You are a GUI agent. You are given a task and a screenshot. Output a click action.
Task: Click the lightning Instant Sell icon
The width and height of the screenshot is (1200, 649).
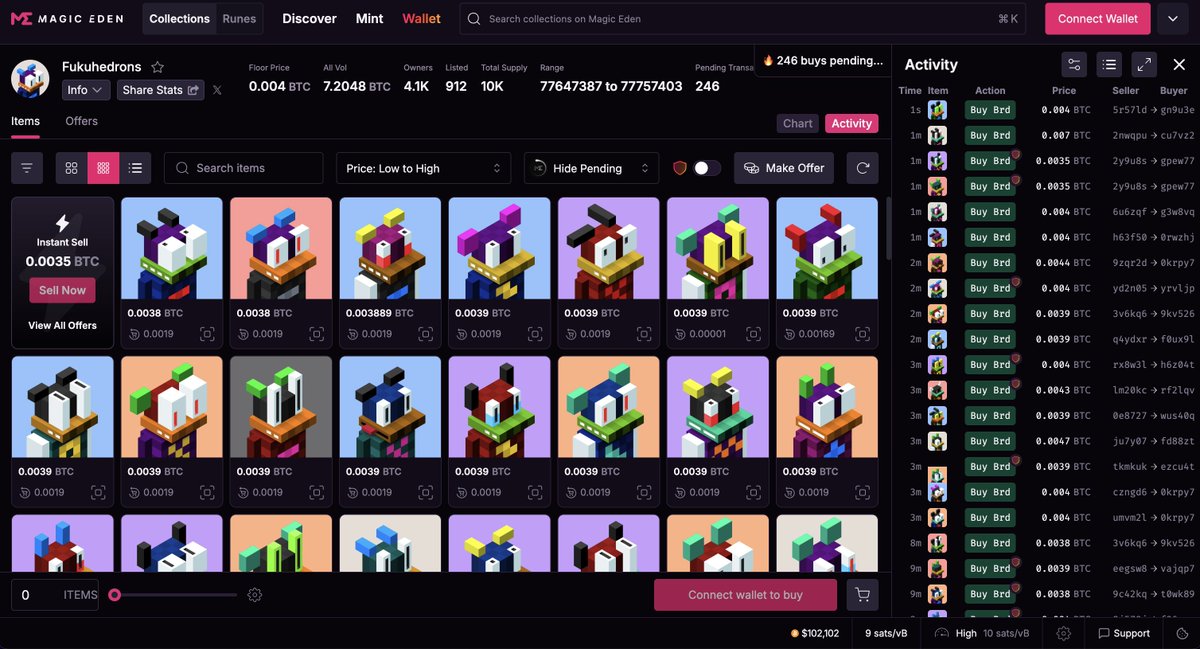[62, 223]
